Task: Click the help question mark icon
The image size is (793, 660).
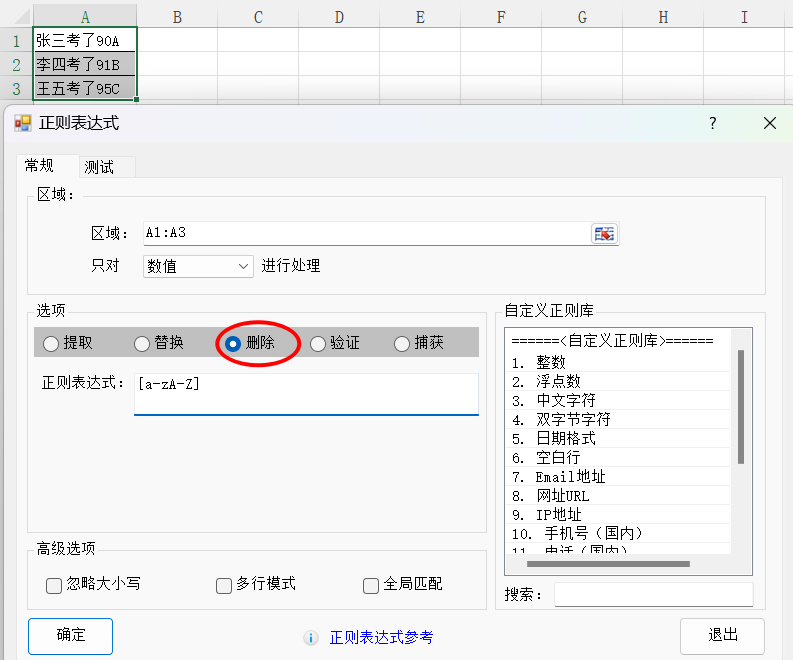Action: pyautogui.click(x=713, y=123)
